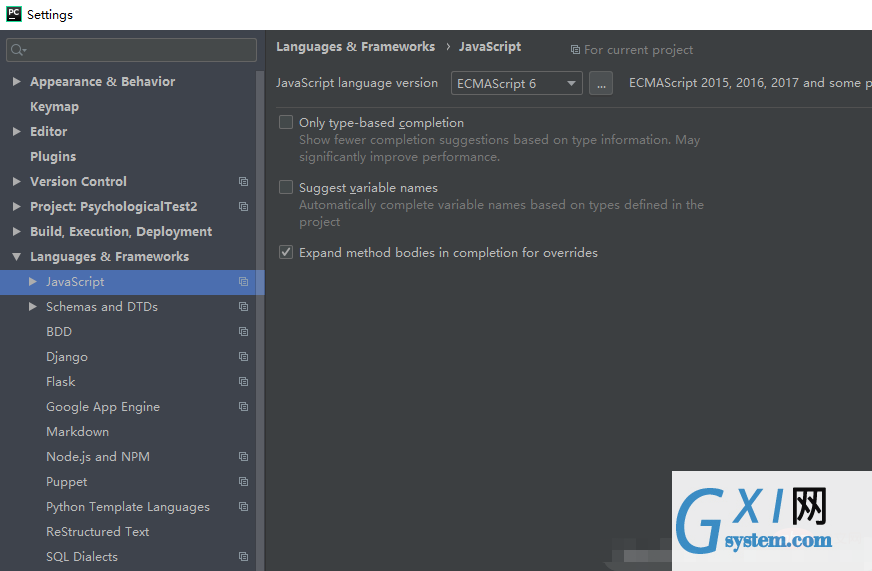This screenshot has width=872, height=571.
Task: Select Keymap in settings tree
Action: click(54, 107)
